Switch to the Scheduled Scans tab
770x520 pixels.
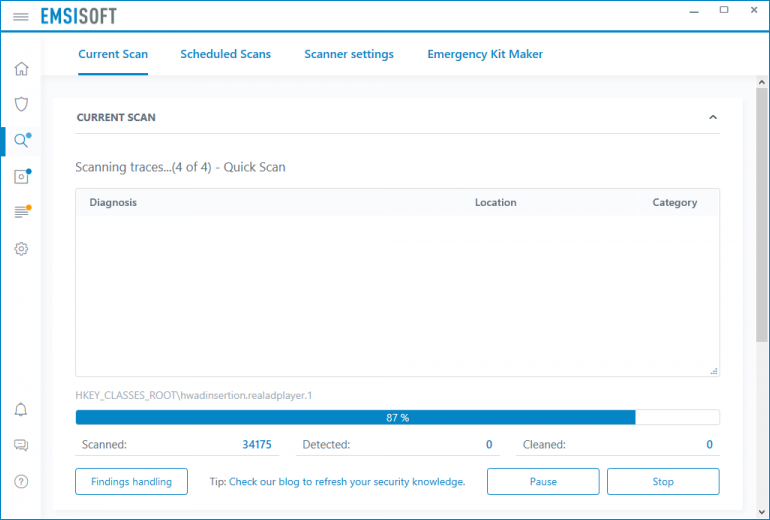tap(225, 54)
